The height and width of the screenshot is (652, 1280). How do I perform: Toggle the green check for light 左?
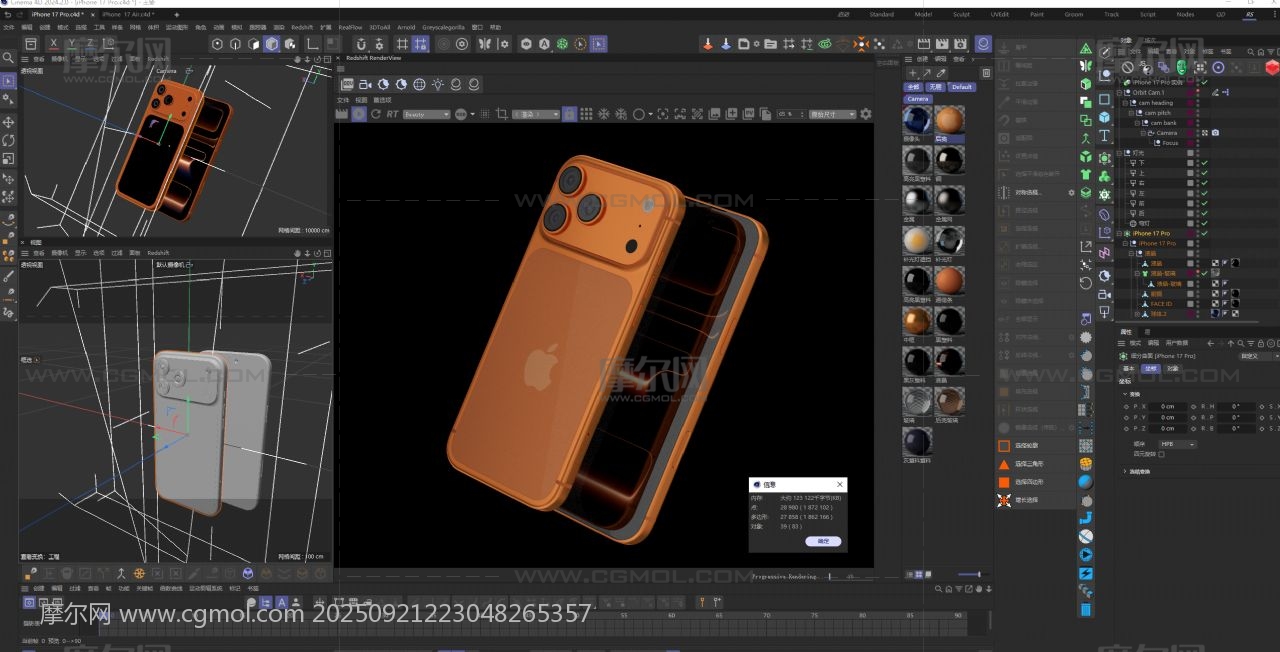pyautogui.click(x=1204, y=193)
